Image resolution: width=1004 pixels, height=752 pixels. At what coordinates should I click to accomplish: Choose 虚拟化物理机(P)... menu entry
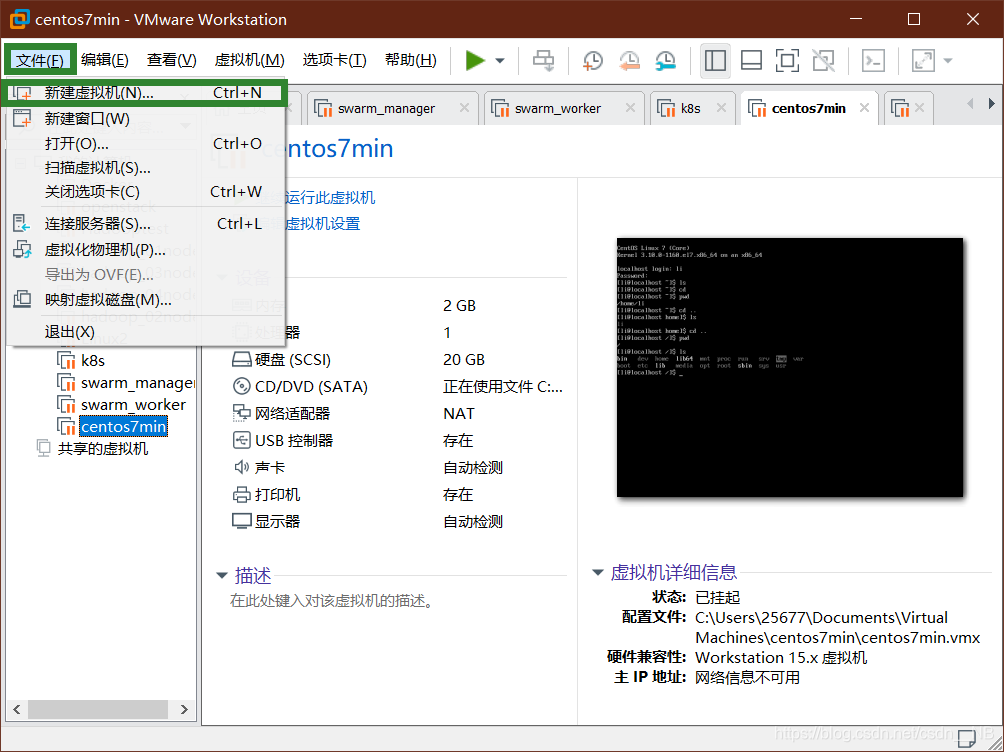pyautogui.click(x=145, y=249)
